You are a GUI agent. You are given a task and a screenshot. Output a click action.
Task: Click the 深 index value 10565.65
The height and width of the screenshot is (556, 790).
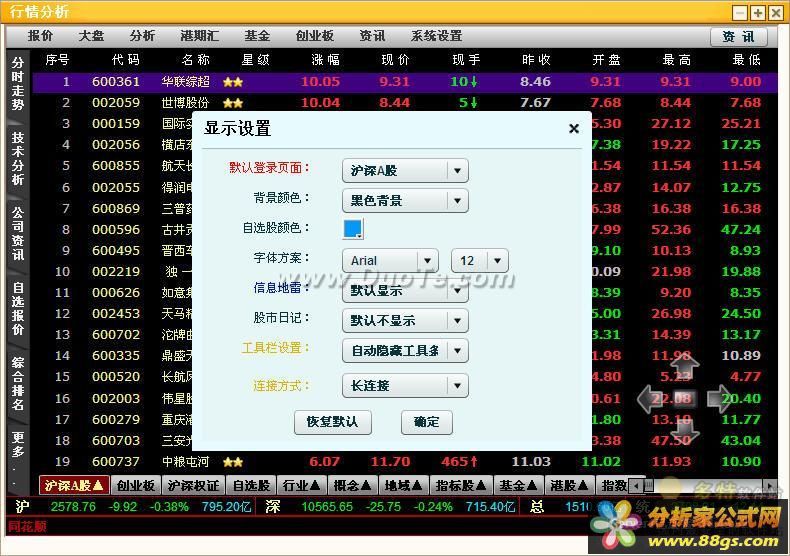(327, 507)
